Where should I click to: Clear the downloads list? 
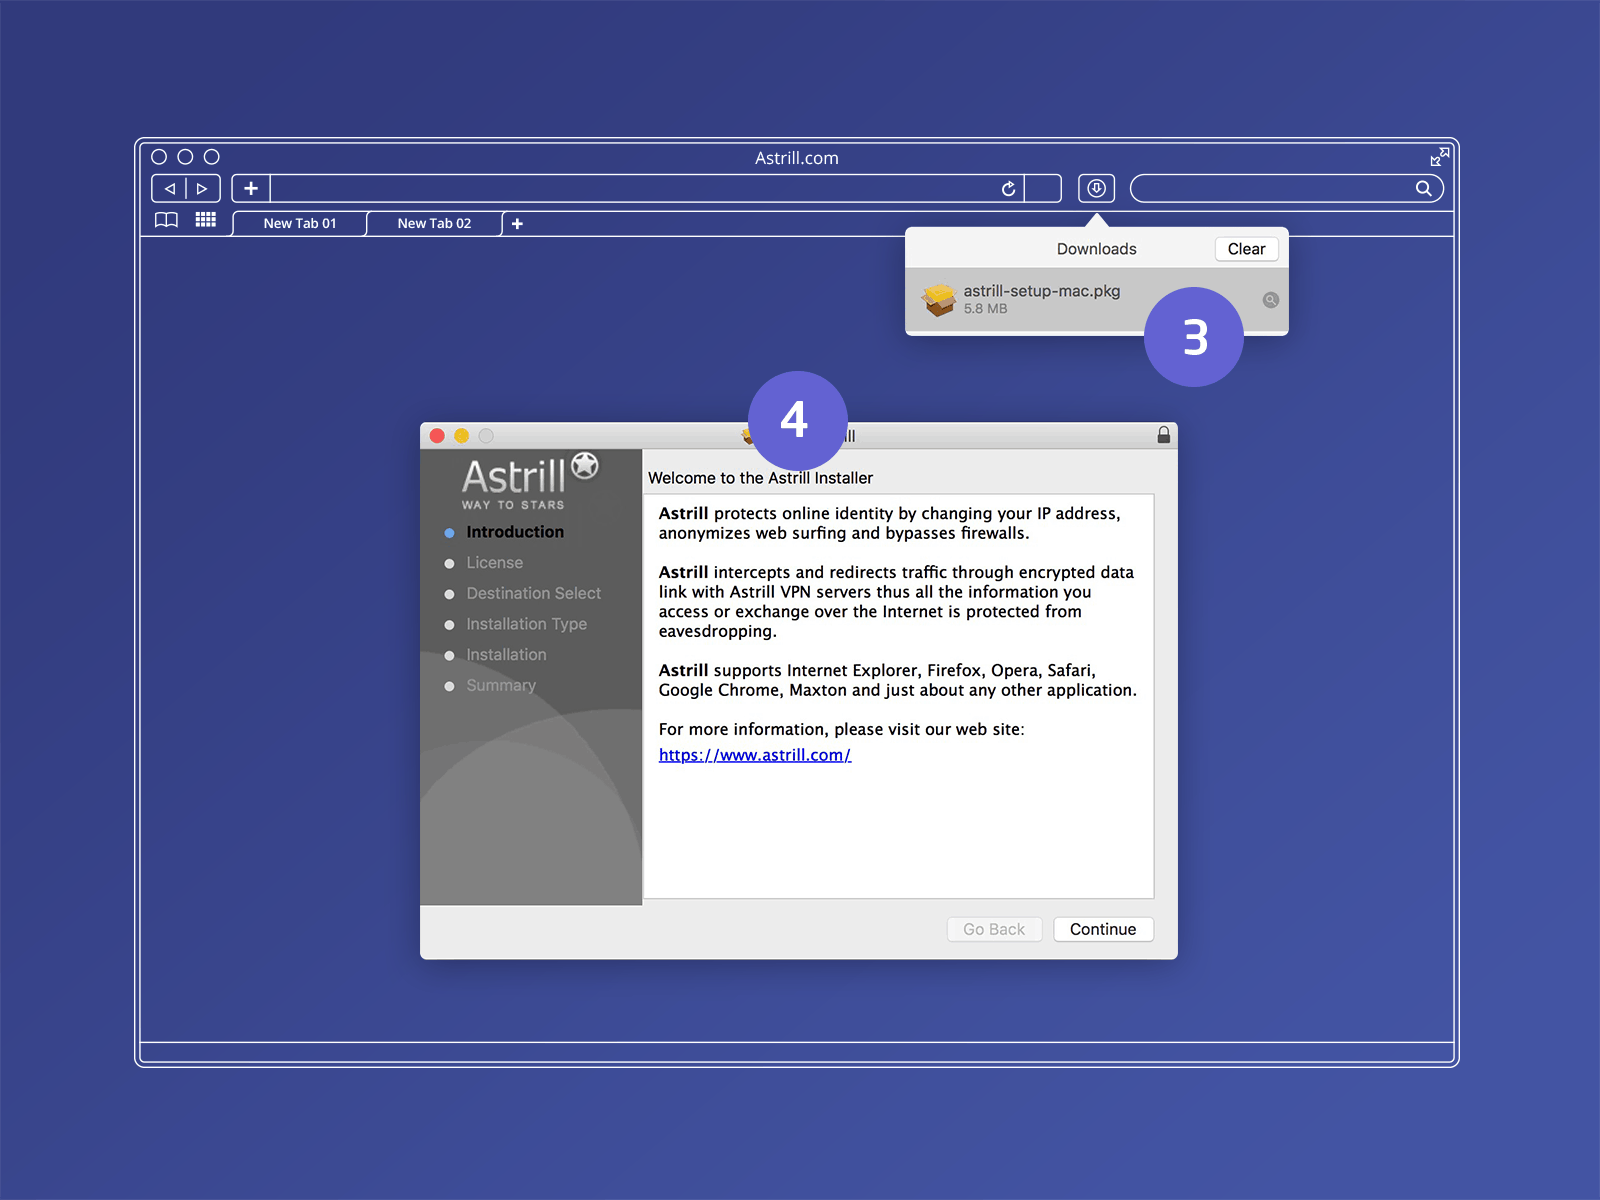1245,249
